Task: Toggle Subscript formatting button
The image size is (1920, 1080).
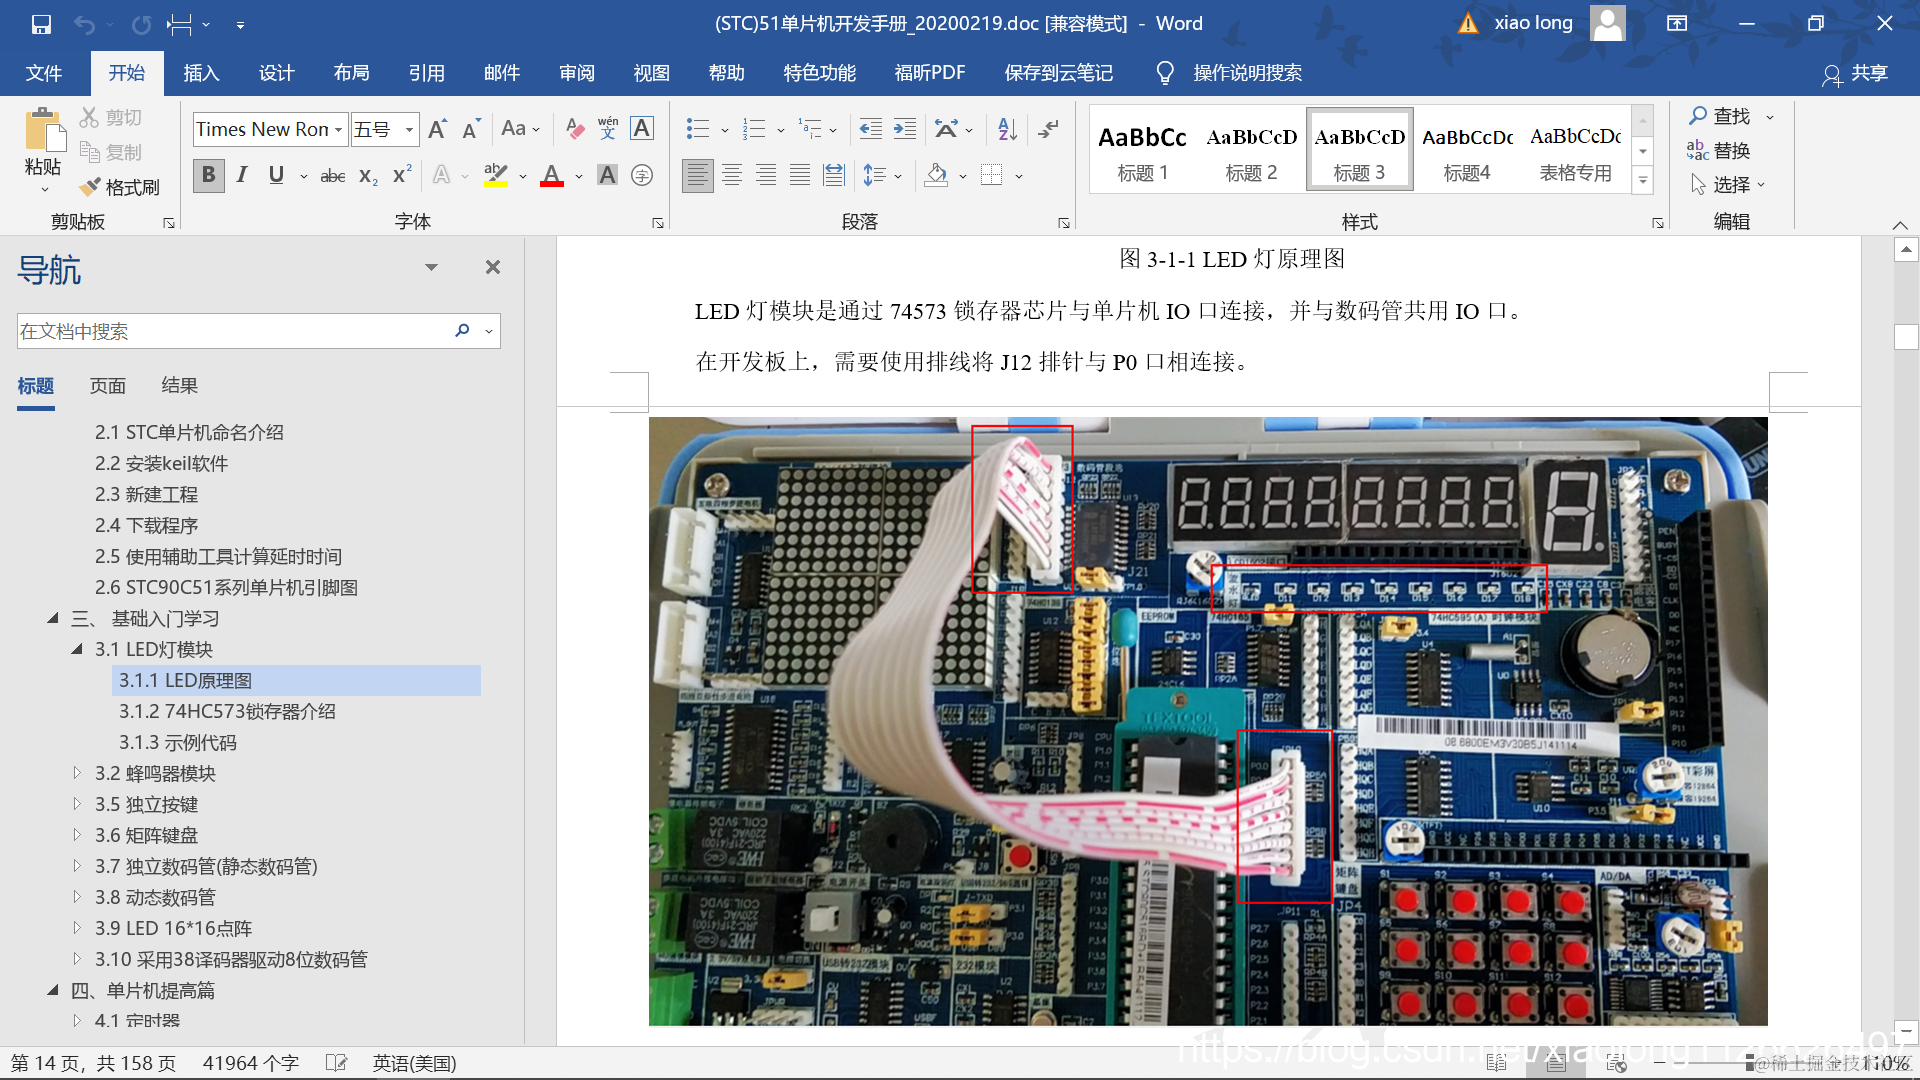Action: [x=368, y=176]
